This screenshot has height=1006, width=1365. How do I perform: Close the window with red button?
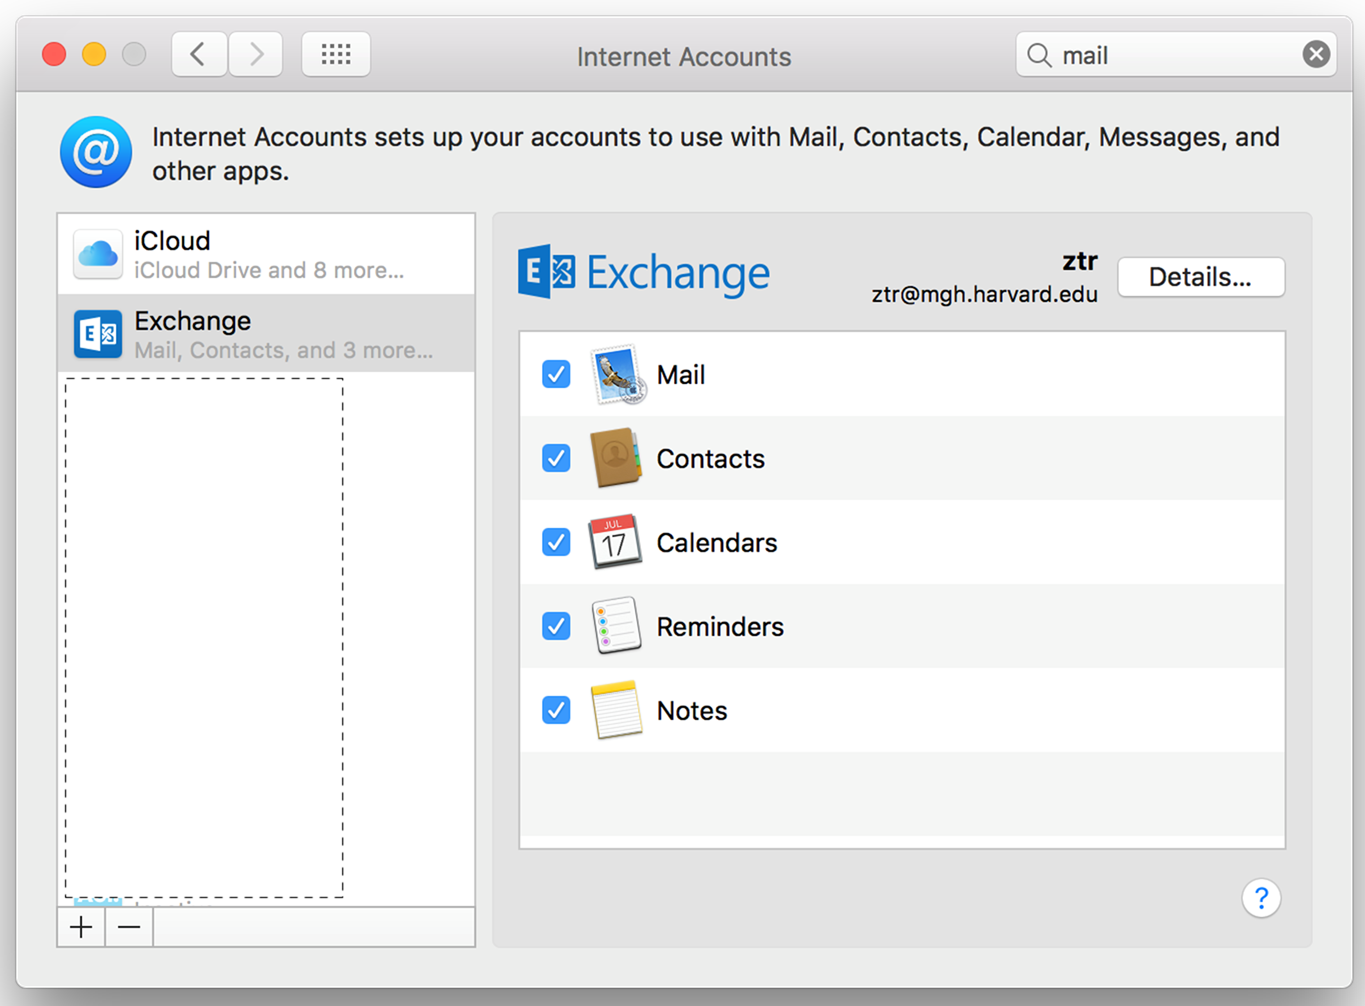(x=54, y=54)
